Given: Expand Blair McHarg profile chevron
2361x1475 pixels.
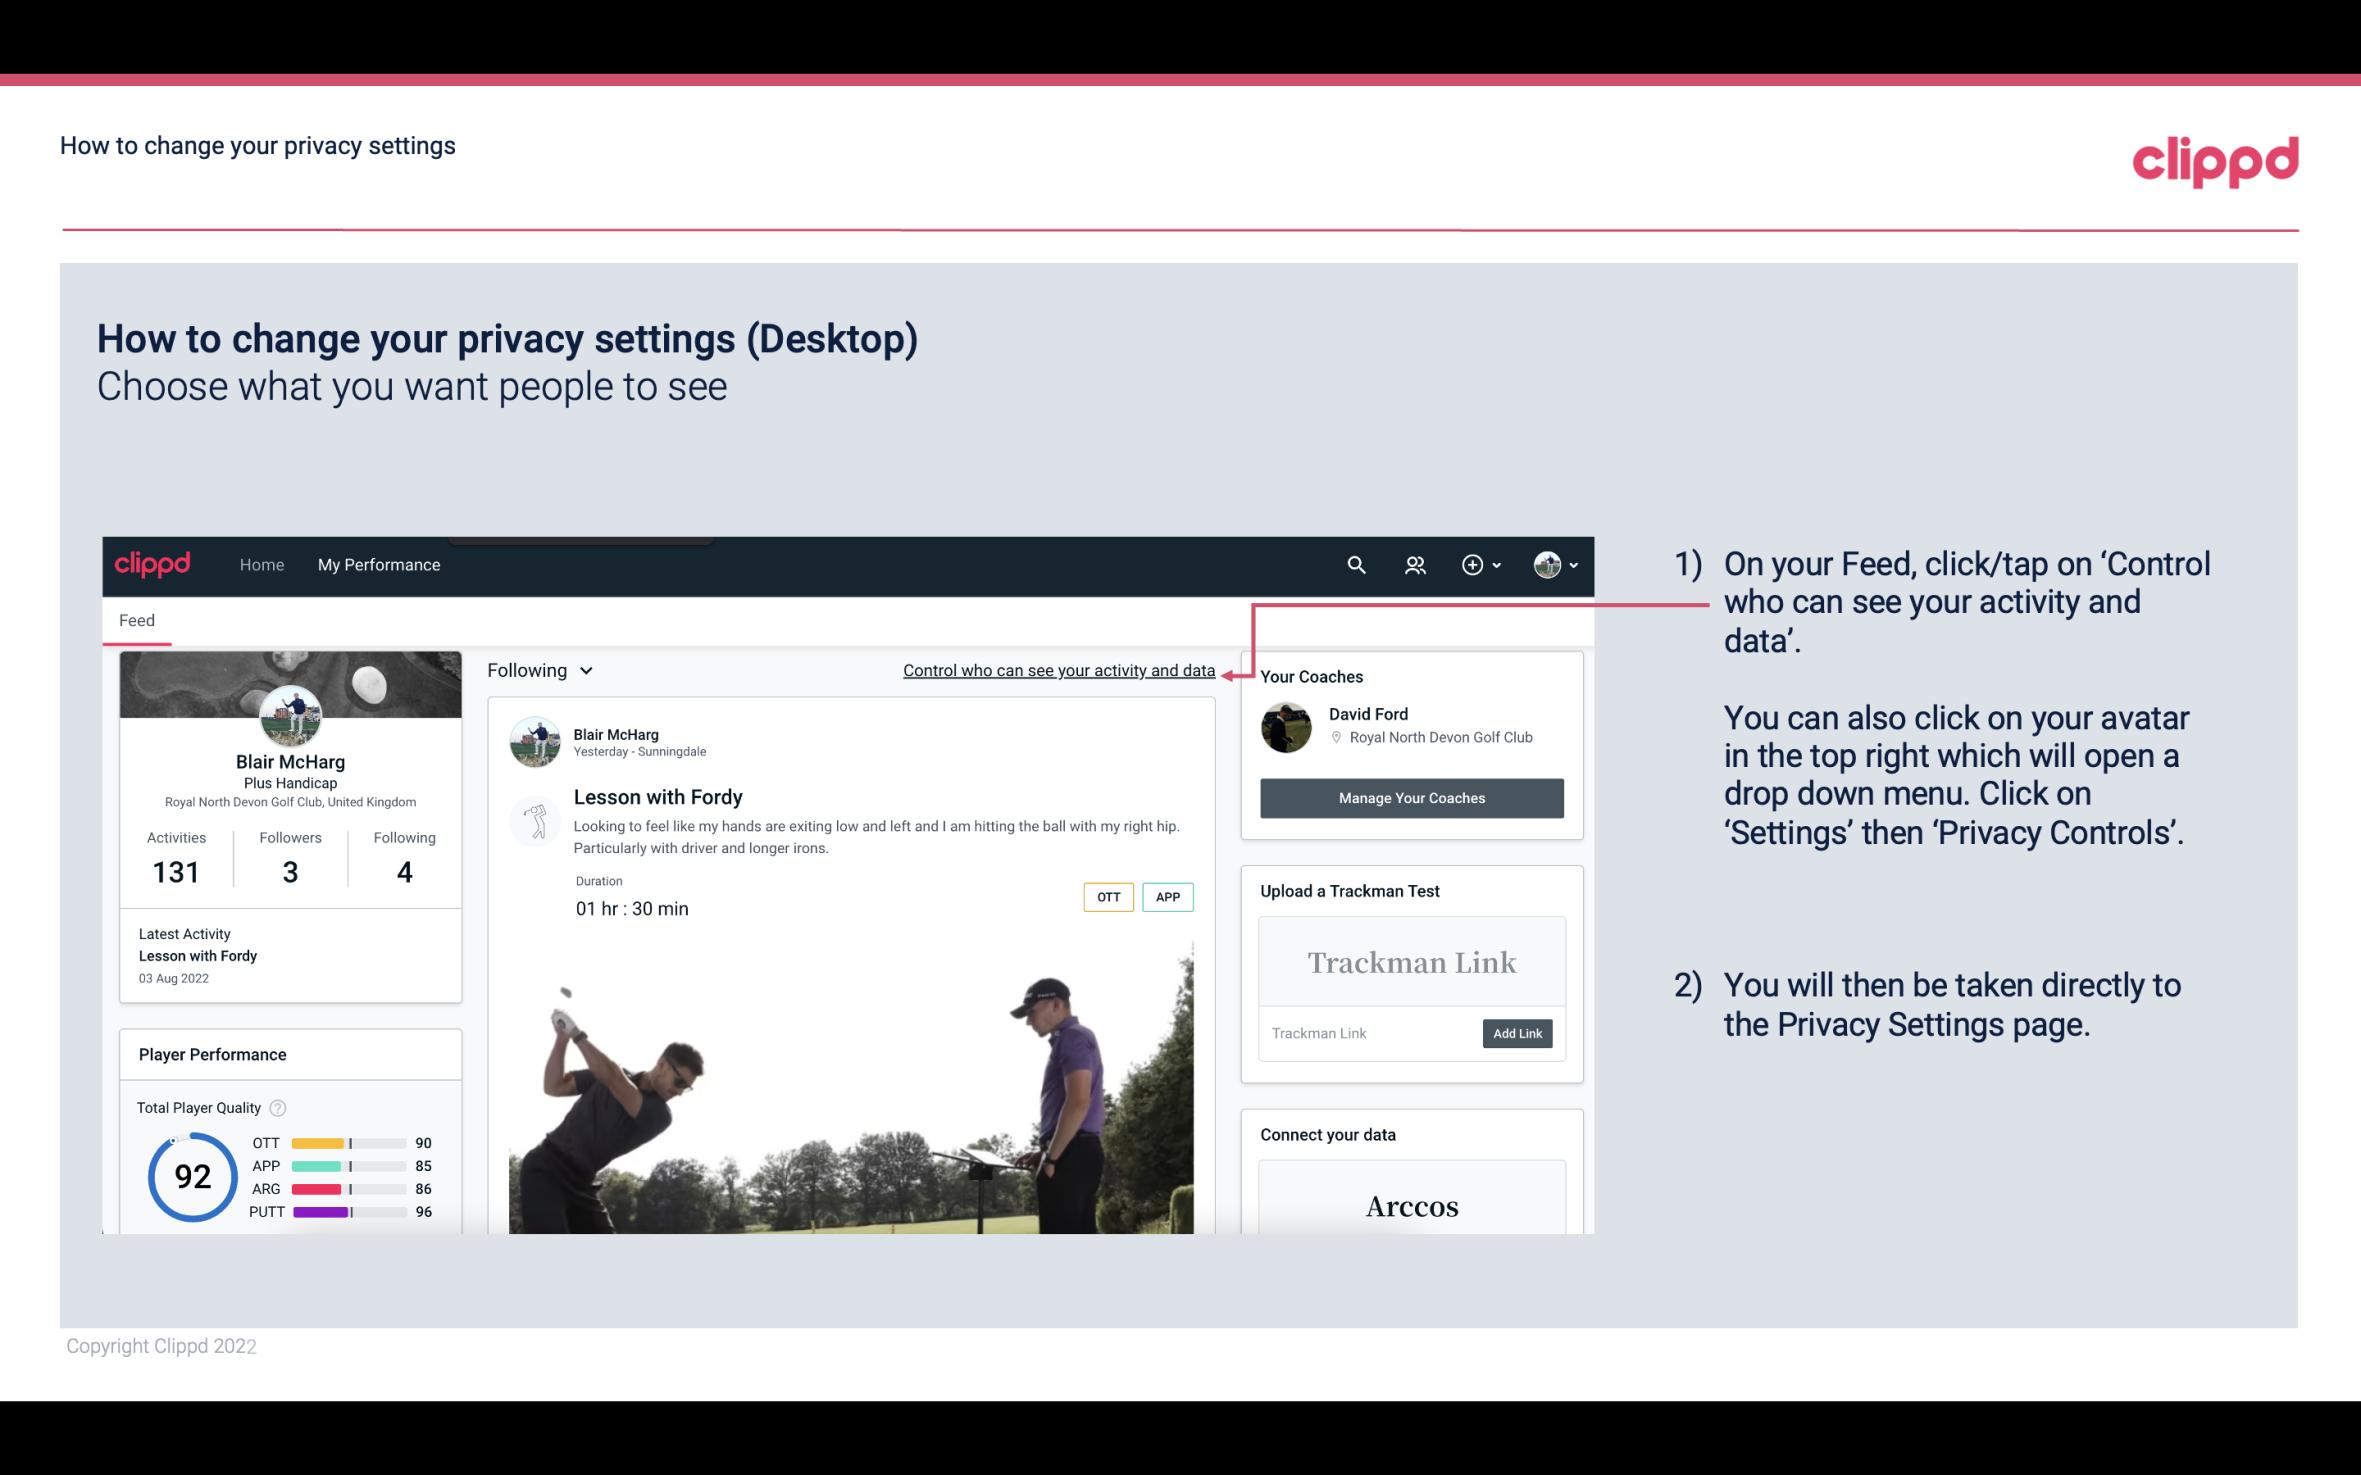Looking at the screenshot, I should [x=1573, y=564].
